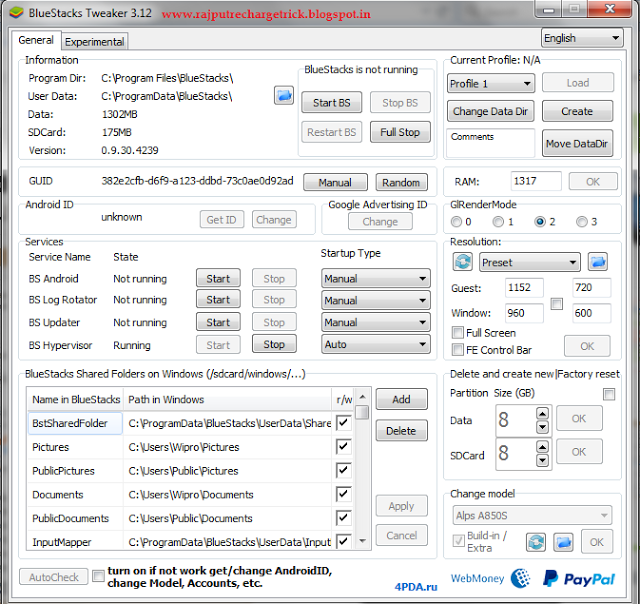640x604 pixels.
Task: Uncheck r/w for PublicPictures folder
Action: (x=343, y=471)
